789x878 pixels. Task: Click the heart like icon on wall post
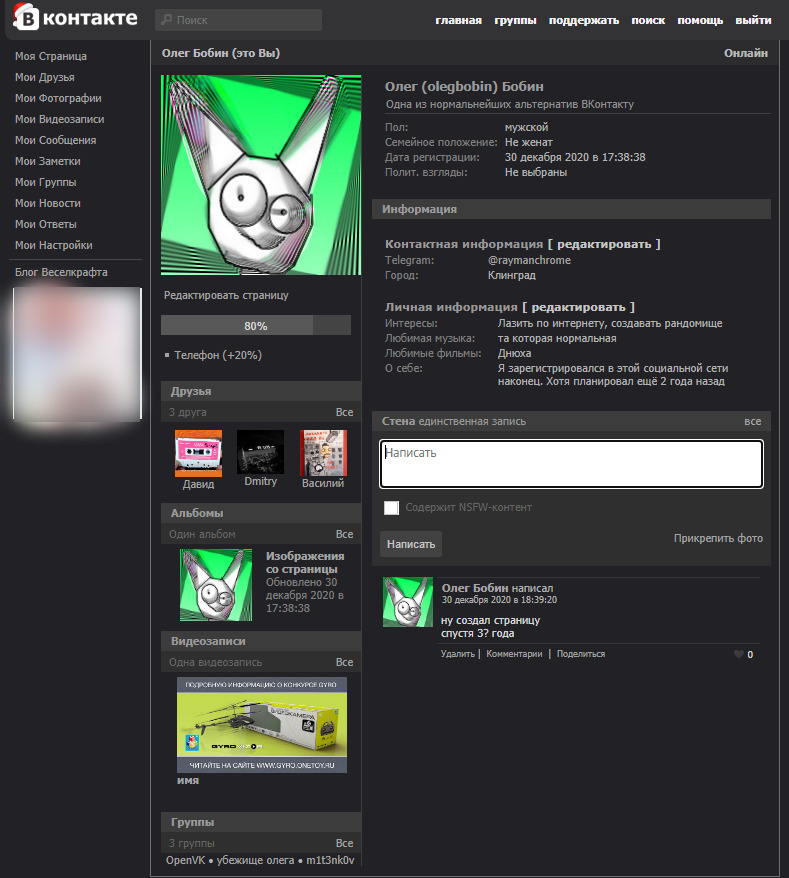coord(739,654)
